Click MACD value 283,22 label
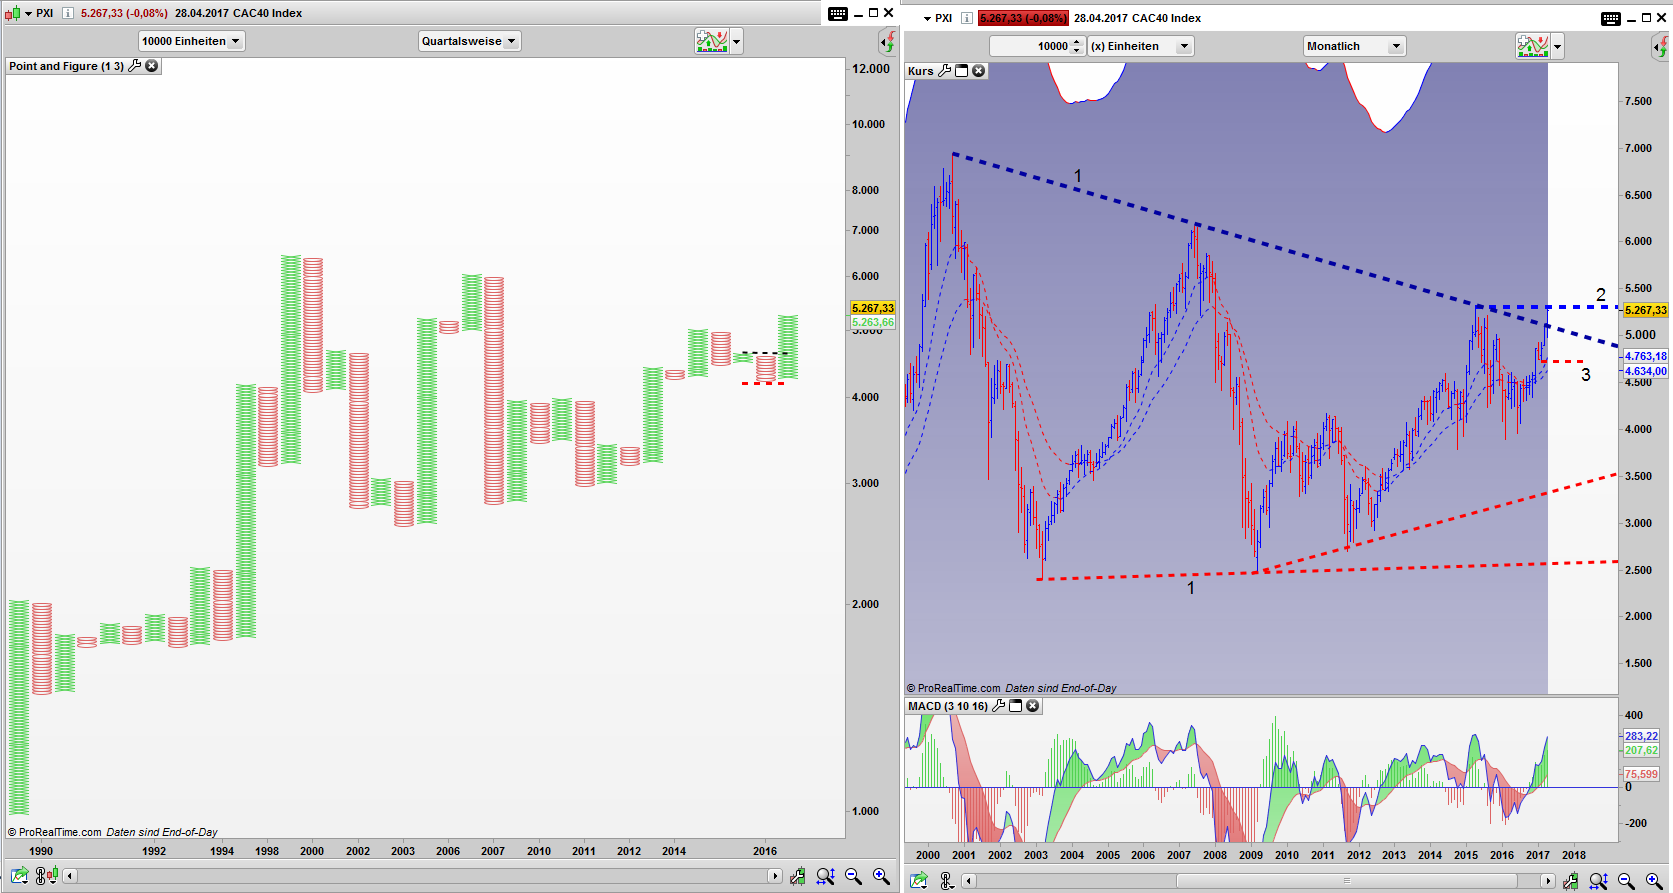The width and height of the screenshot is (1673, 893). tap(1641, 736)
